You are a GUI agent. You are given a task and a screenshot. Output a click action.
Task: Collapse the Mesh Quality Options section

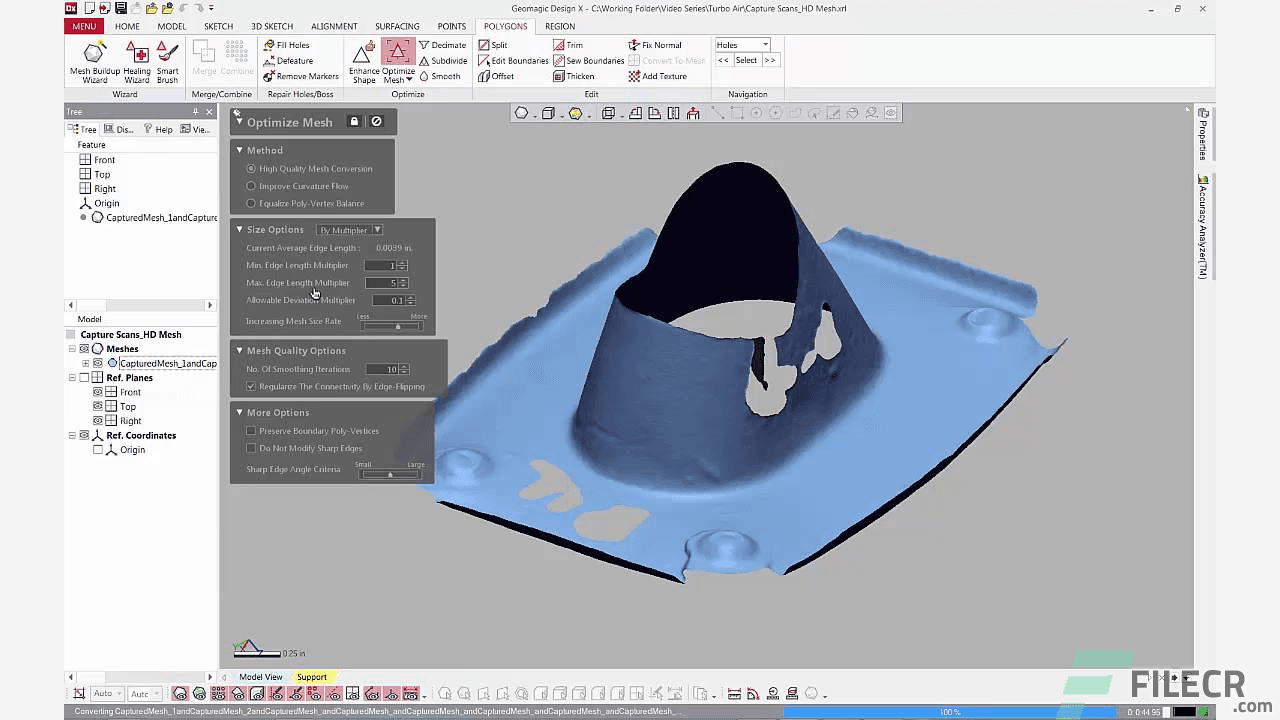[x=239, y=350]
